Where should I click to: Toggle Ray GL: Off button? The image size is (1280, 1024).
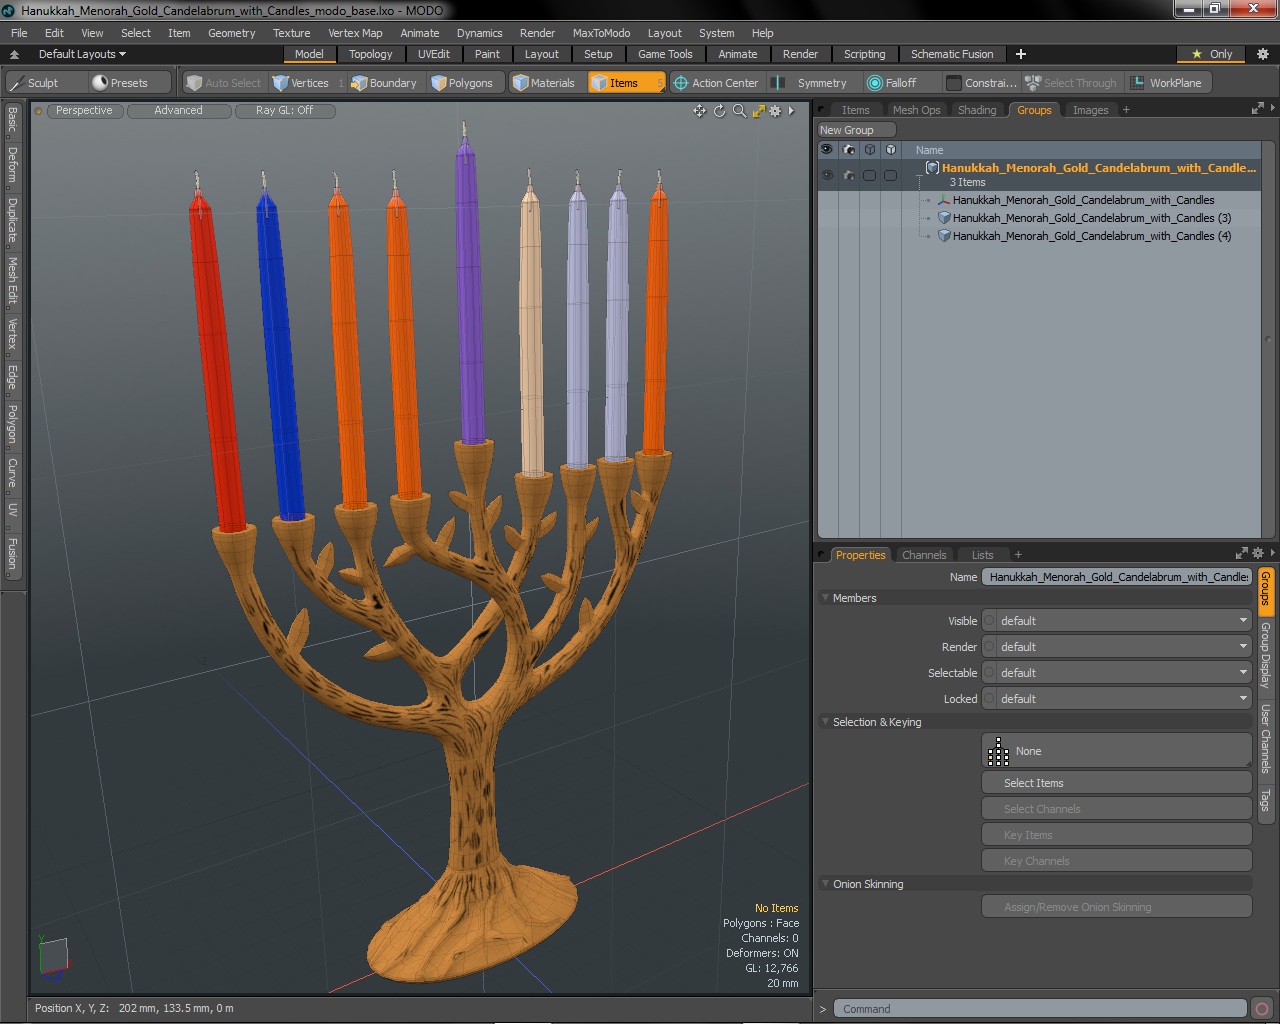pyautogui.click(x=285, y=111)
